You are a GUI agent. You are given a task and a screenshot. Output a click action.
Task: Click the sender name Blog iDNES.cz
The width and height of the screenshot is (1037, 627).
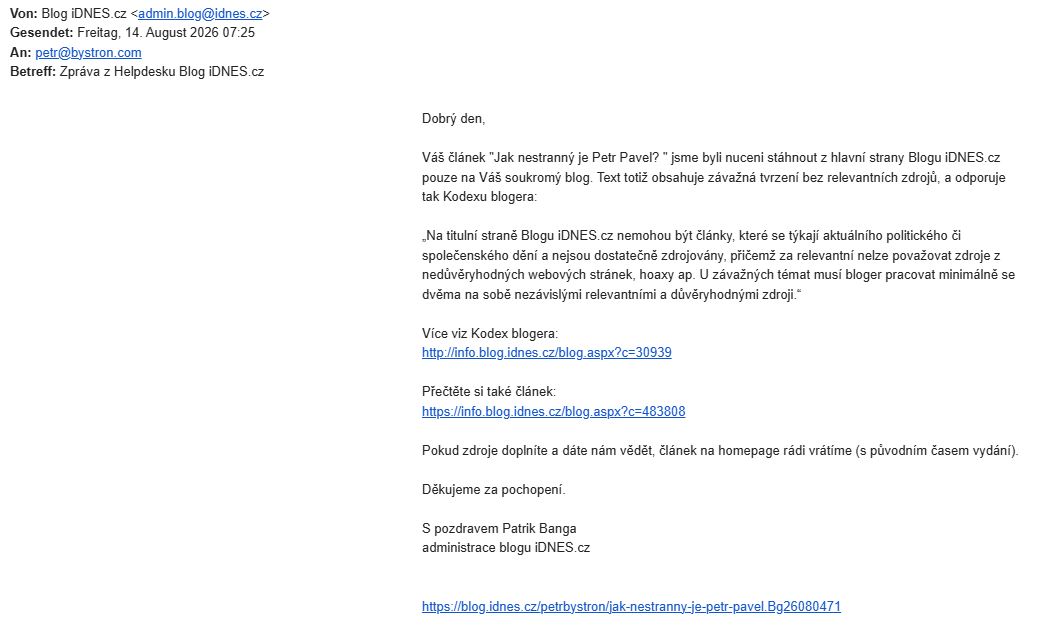click(83, 13)
